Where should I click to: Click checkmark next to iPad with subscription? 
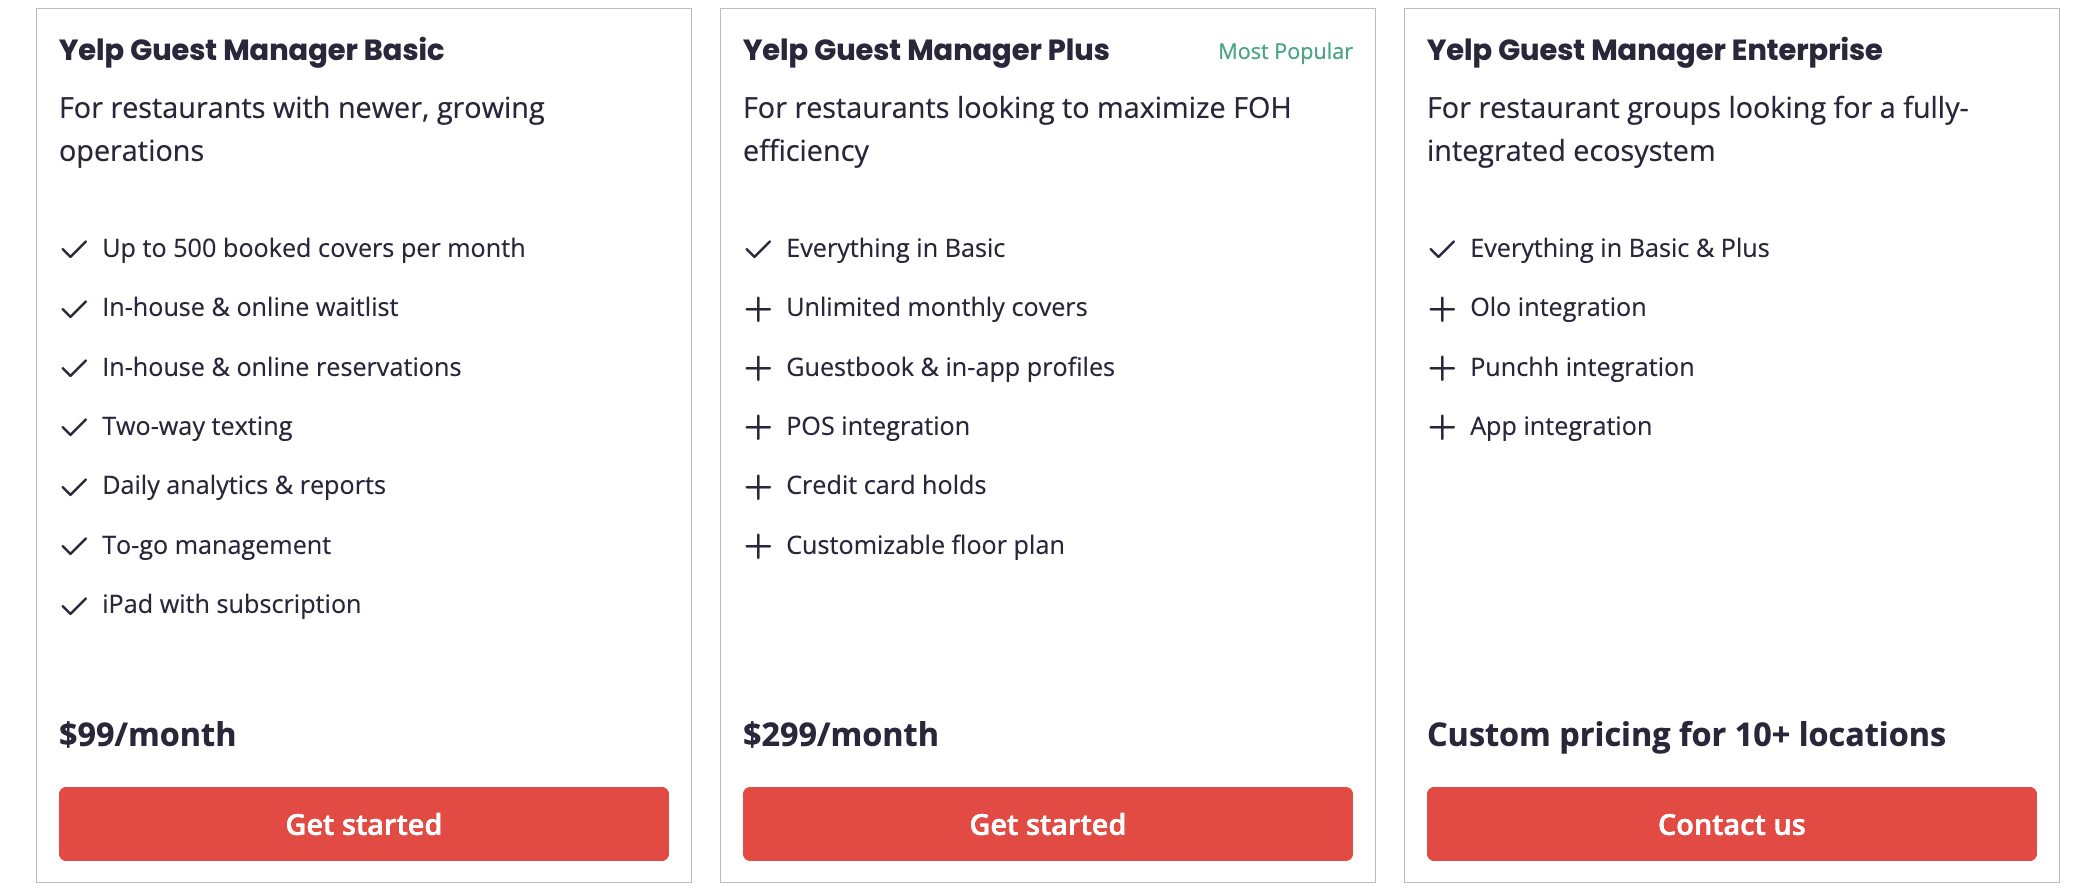coord(74,605)
